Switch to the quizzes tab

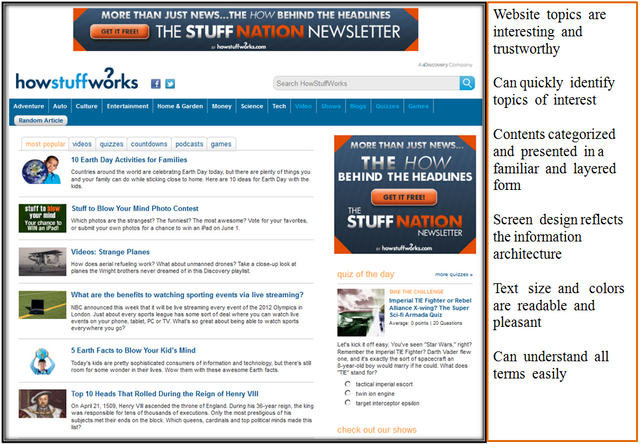(x=111, y=144)
